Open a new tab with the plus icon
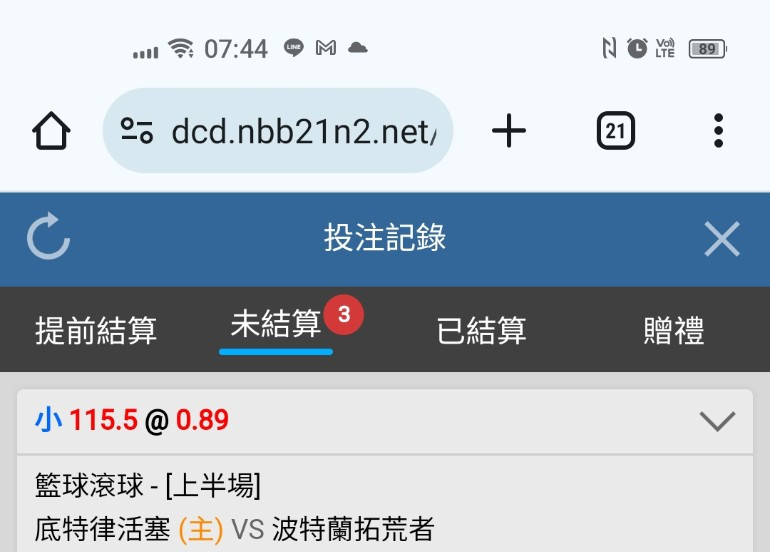 [x=509, y=131]
